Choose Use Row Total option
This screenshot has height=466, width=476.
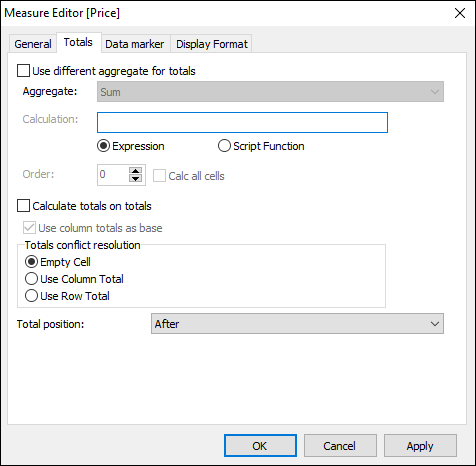pos(31,296)
